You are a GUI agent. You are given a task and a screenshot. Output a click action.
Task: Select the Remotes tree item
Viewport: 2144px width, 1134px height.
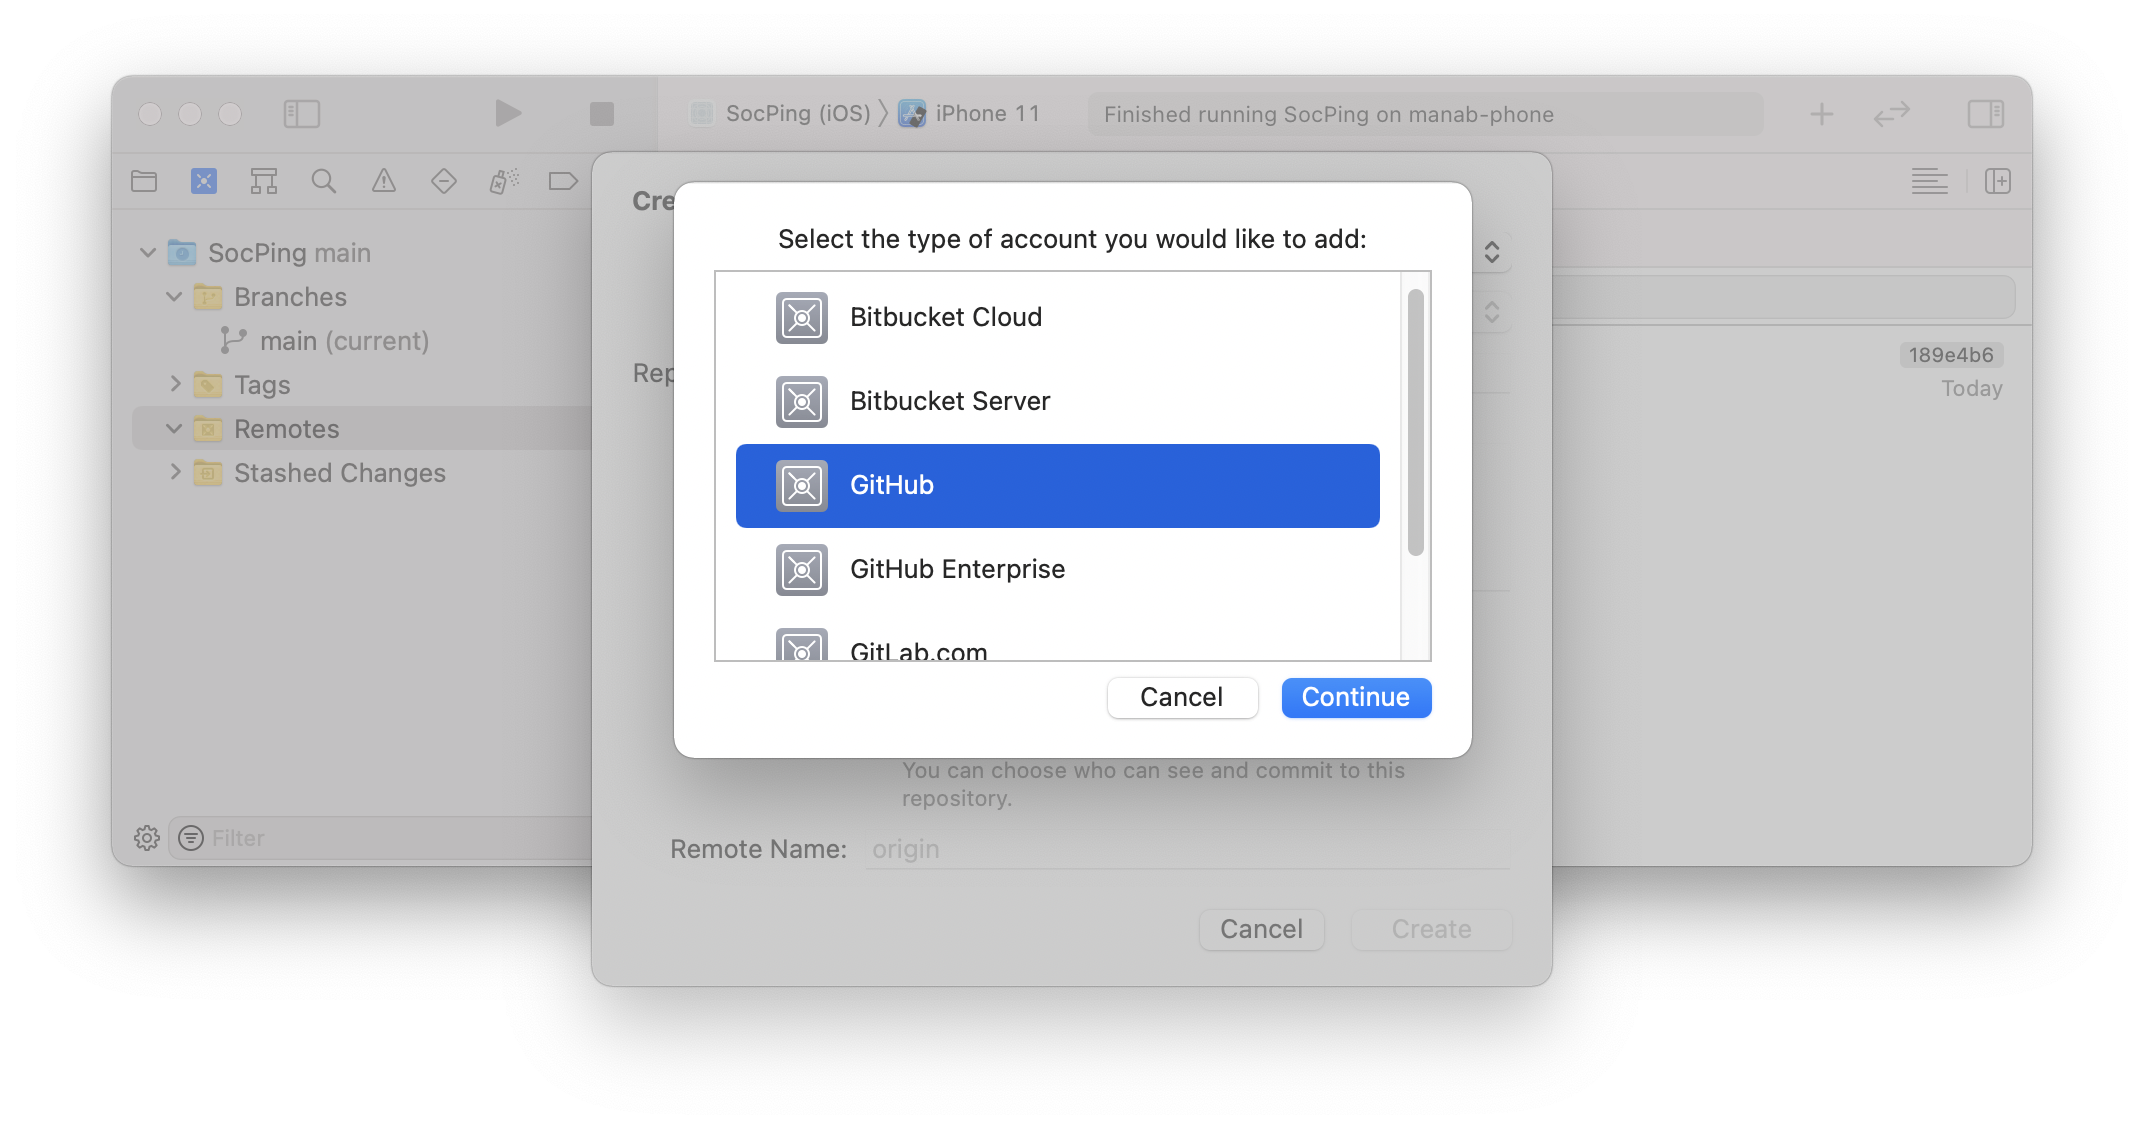click(x=362, y=428)
